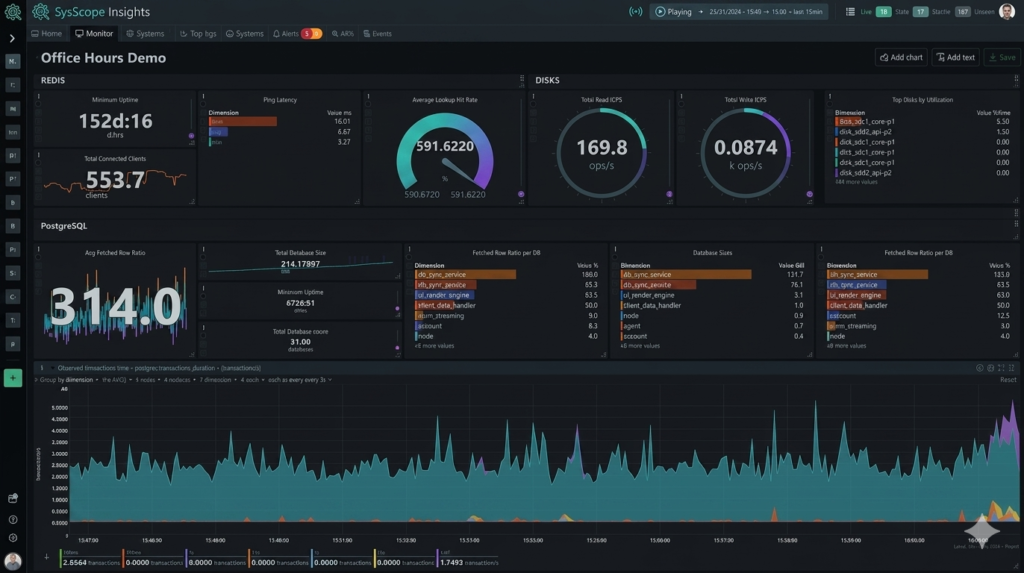Click the live broadcast signal icon

point(635,12)
